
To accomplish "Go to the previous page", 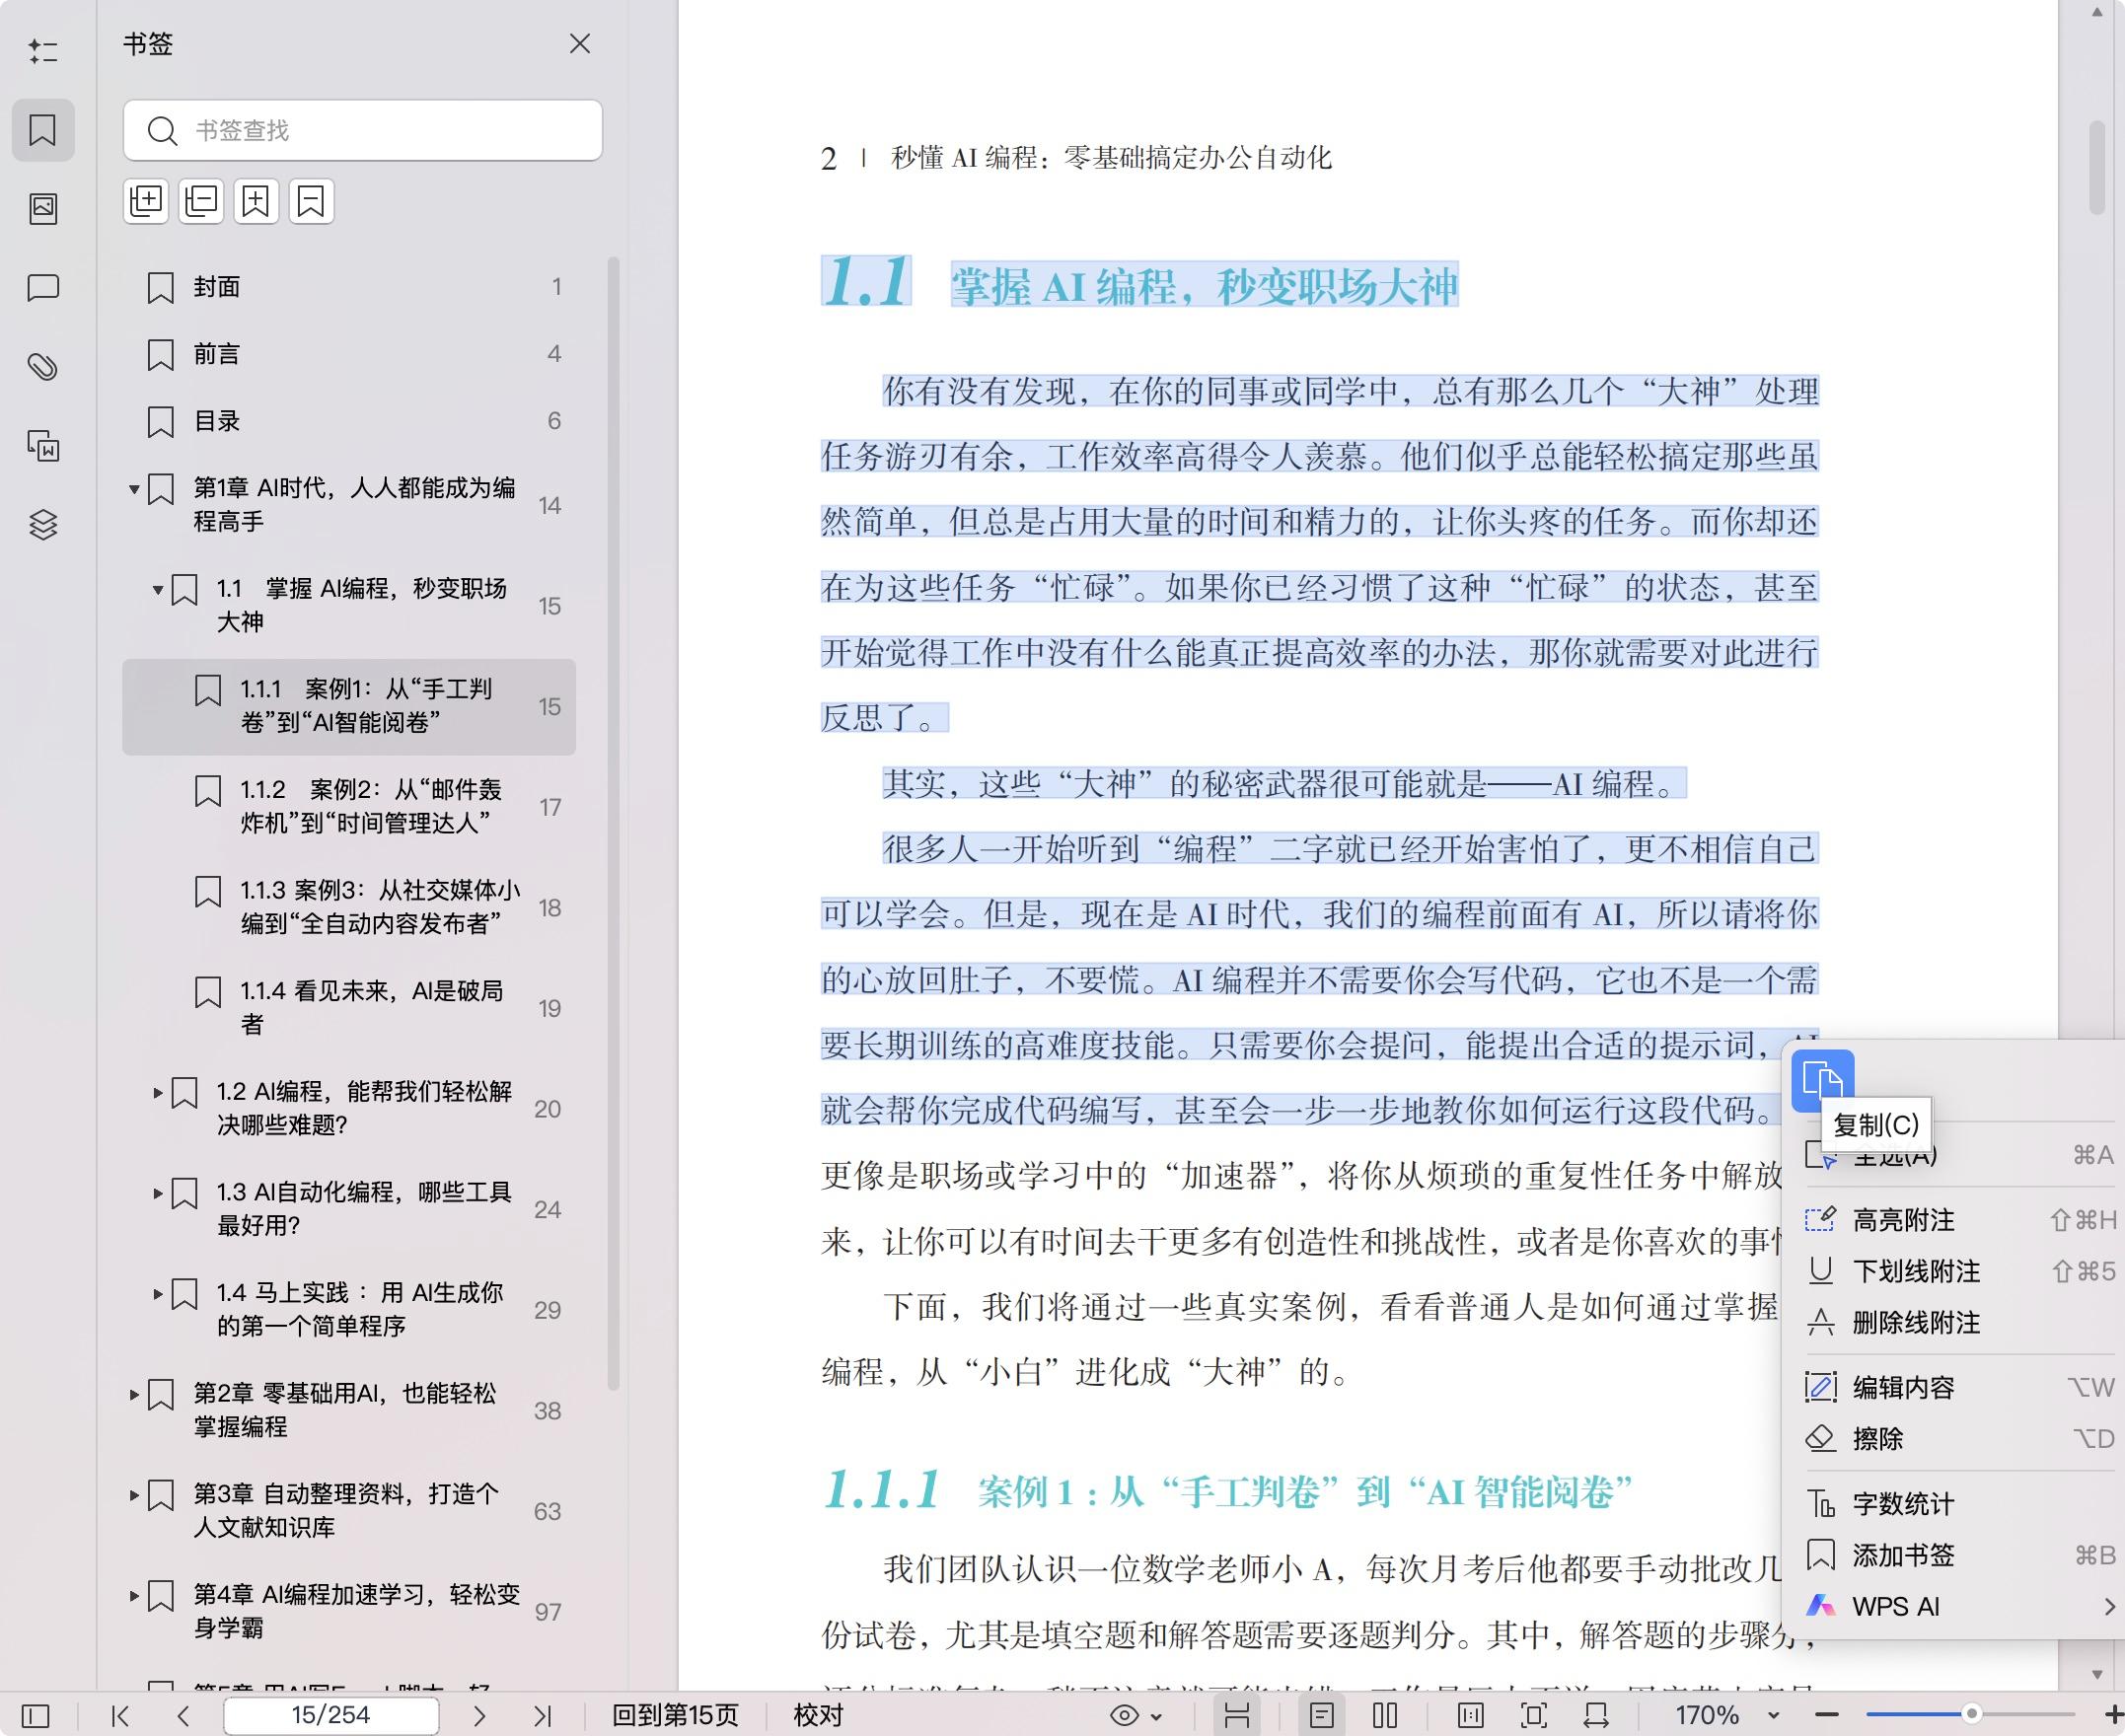I will tap(183, 1717).
